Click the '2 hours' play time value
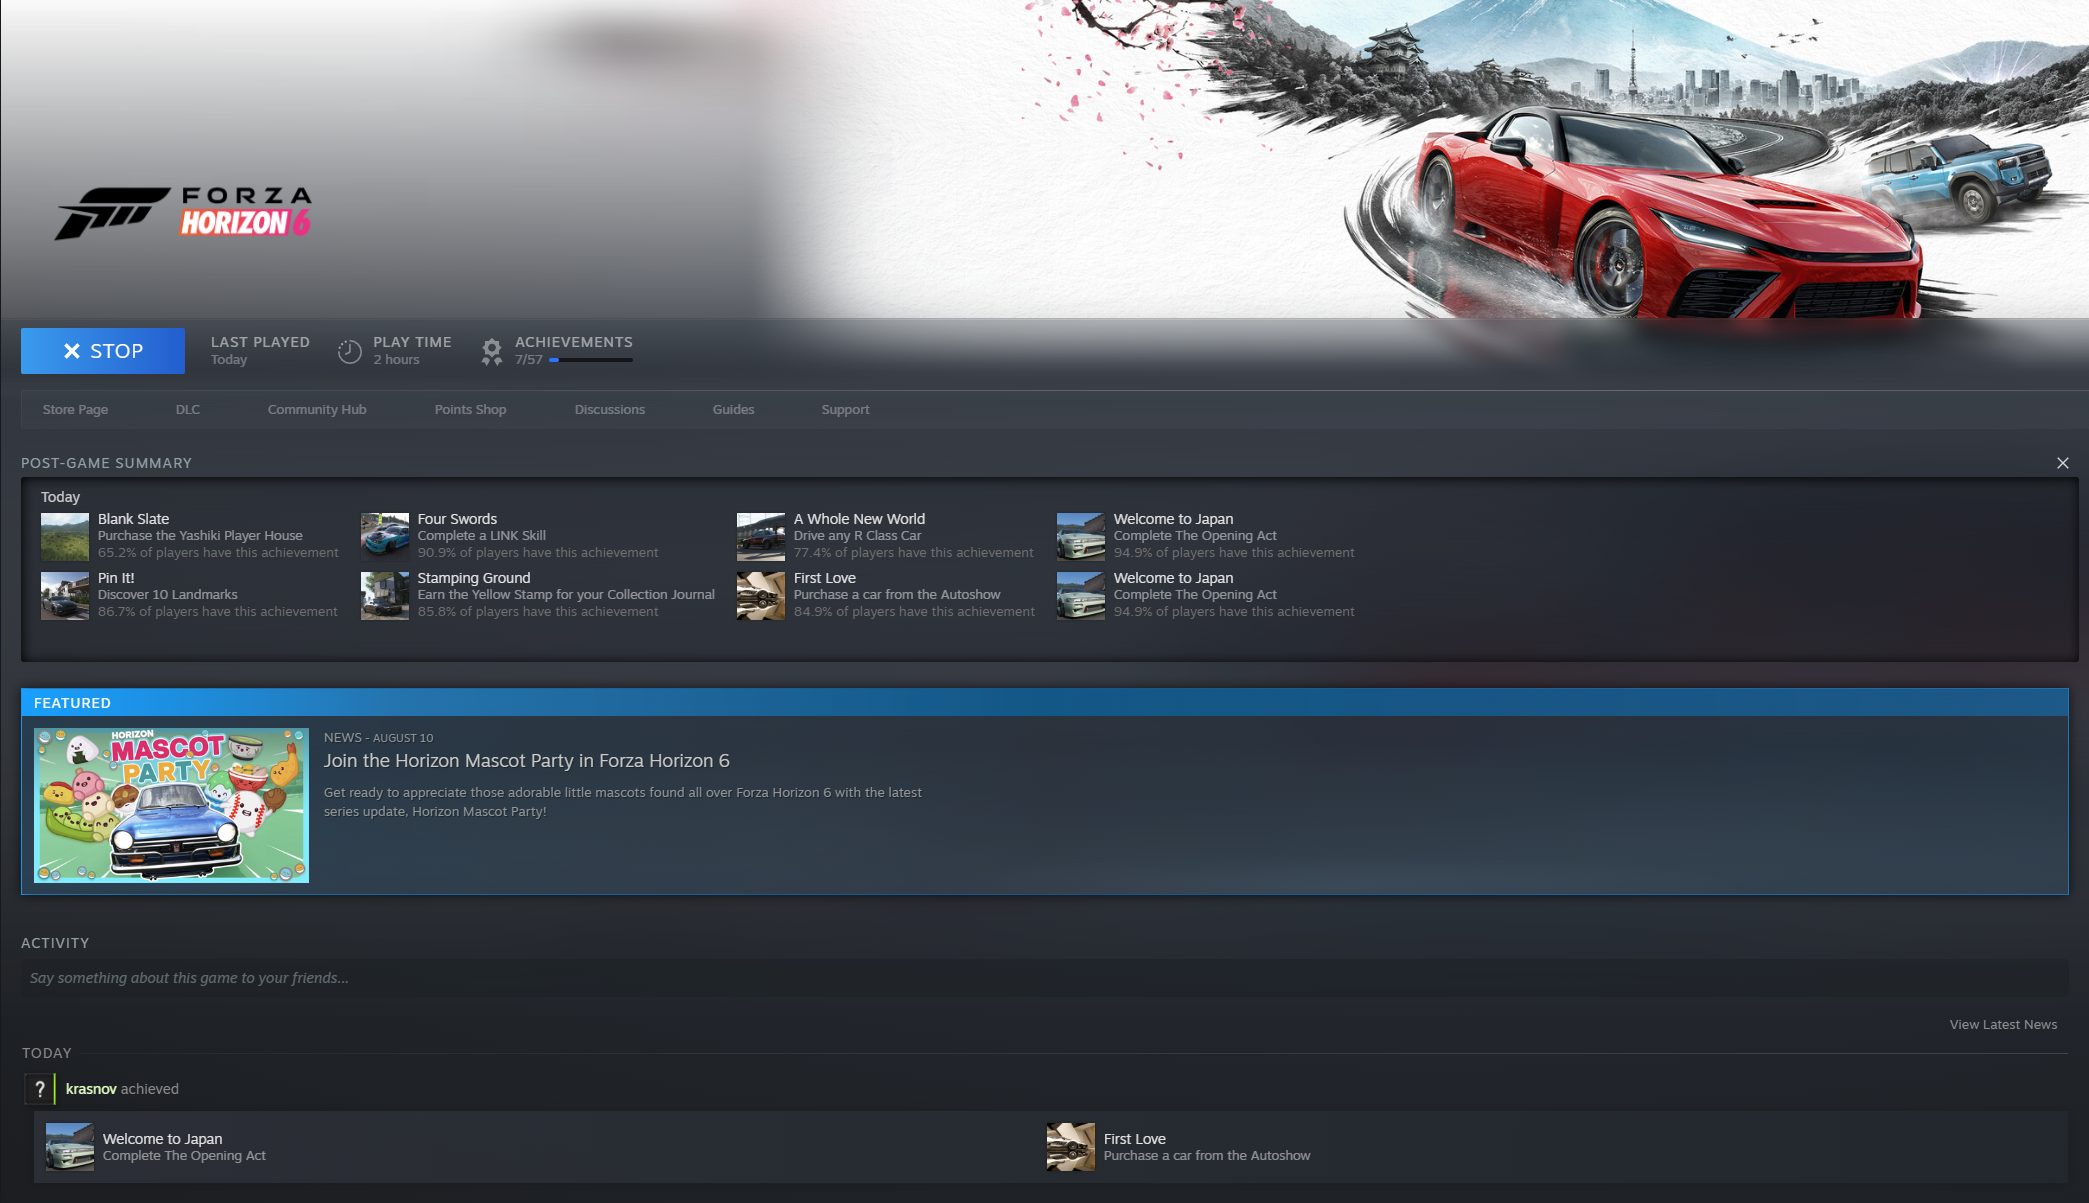Viewport: 2089px width, 1203px height. coord(397,360)
